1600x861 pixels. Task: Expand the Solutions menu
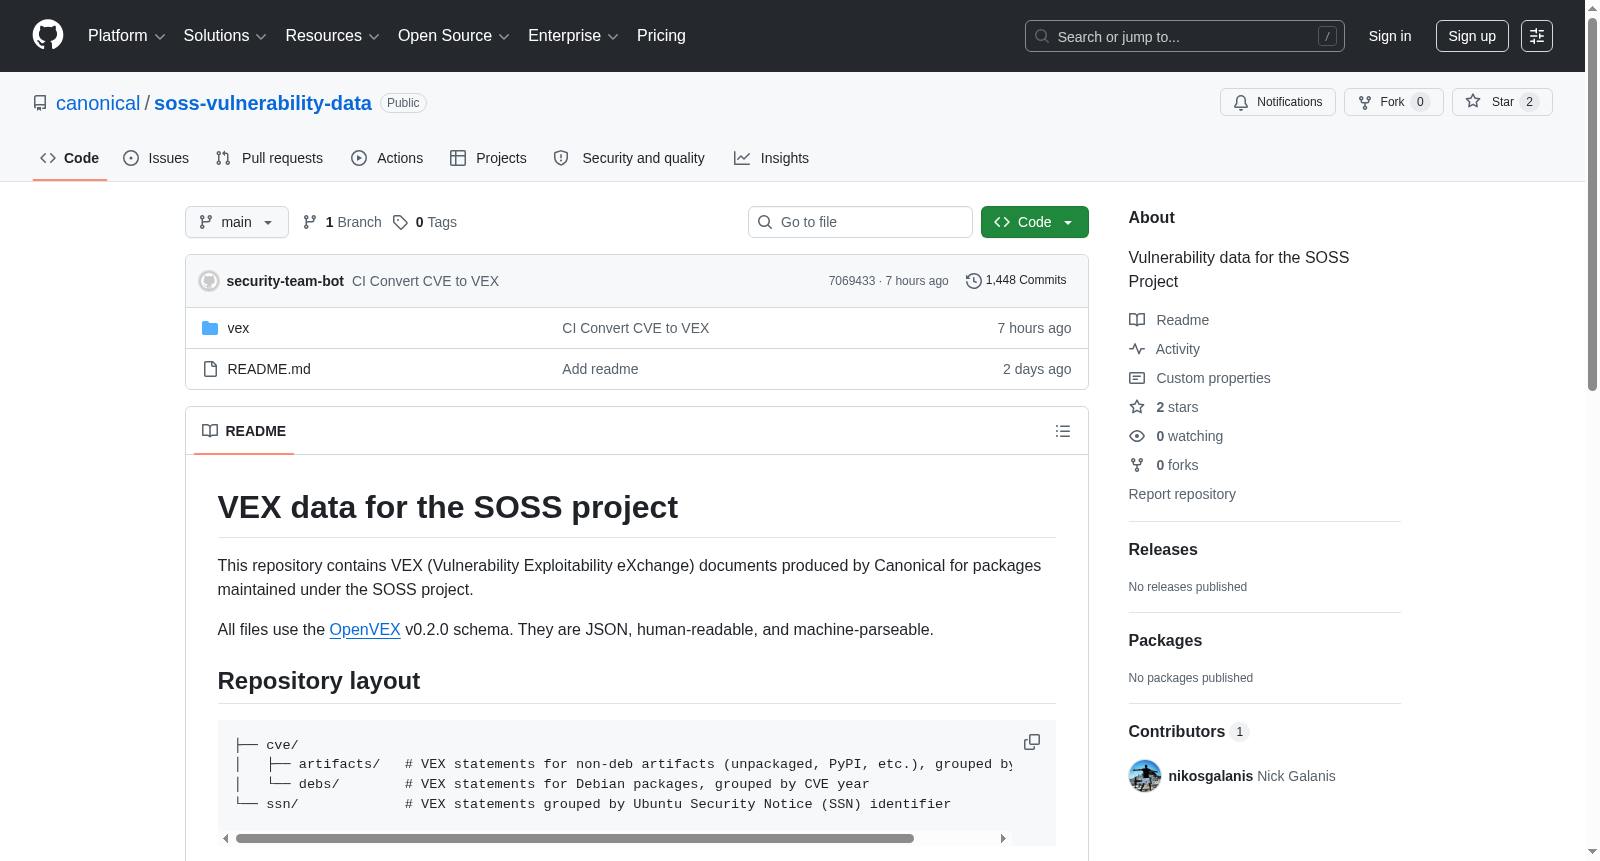pos(225,36)
